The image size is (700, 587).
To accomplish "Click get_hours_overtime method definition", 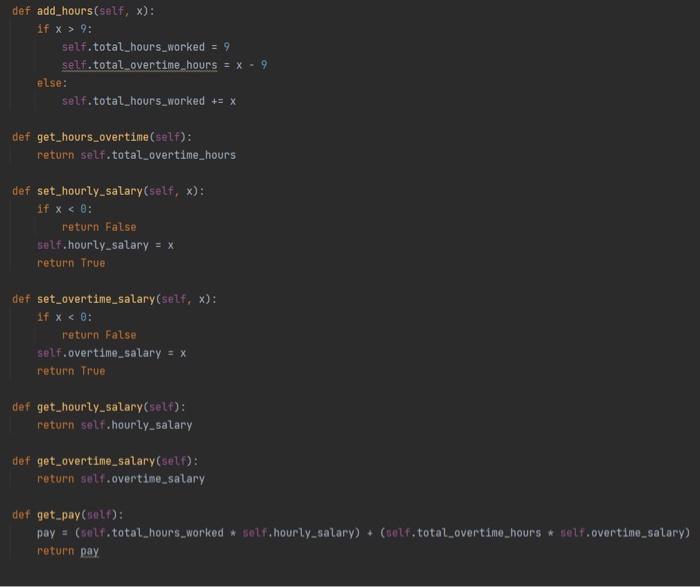I will [102, 137].
